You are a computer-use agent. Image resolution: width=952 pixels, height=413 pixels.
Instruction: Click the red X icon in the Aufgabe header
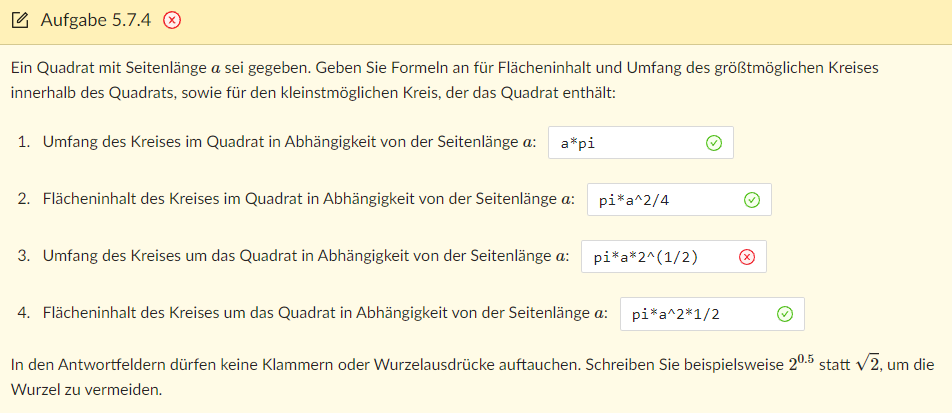[172, 21]
